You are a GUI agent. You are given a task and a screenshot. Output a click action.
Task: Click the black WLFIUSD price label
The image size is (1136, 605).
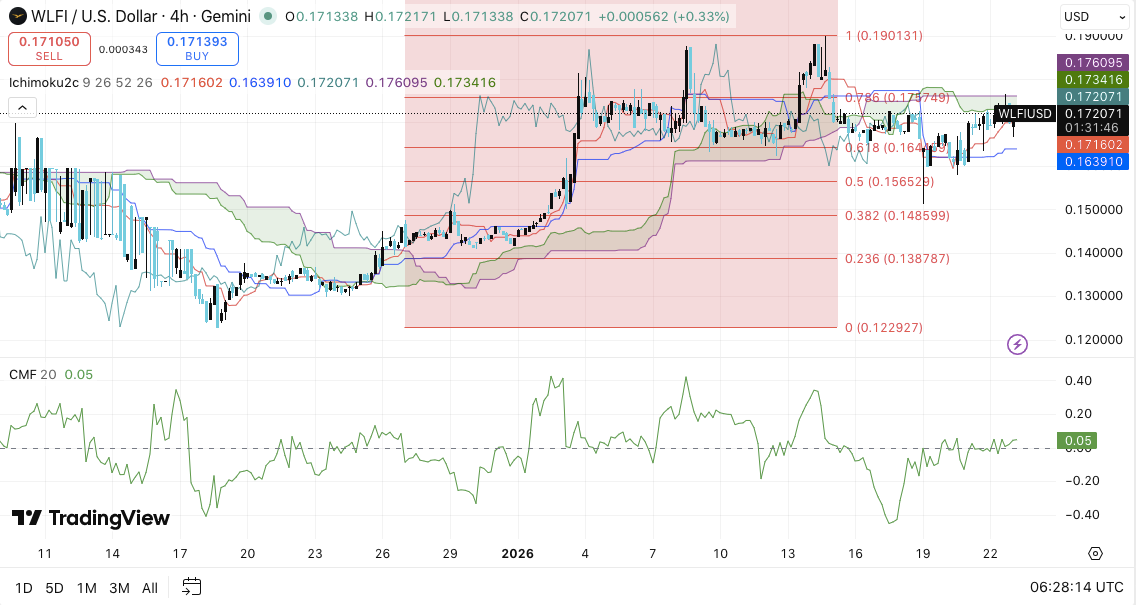tap(1025, 114)
